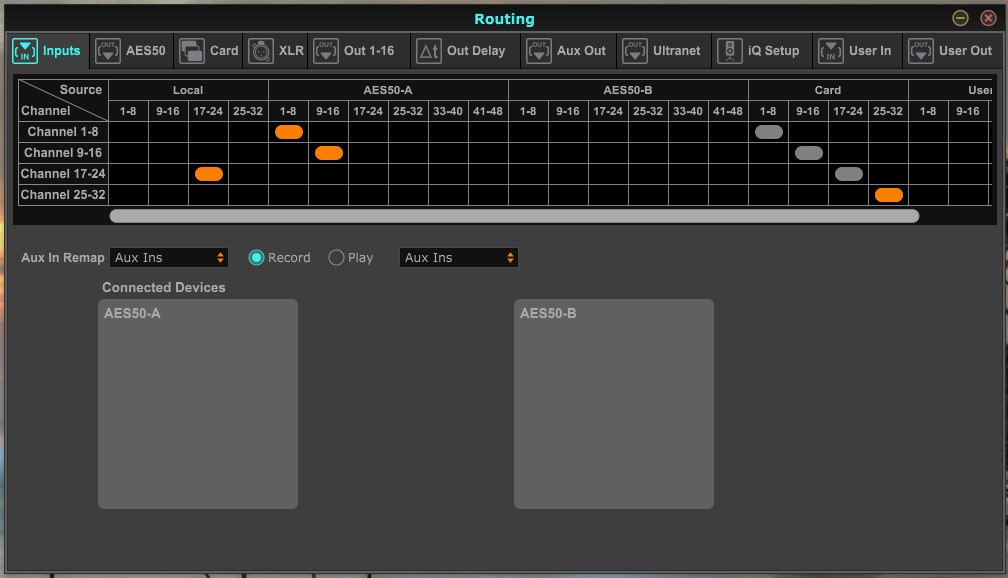Click the AES50-B source header
This screenshot has height=578, width=1008.
coord(628,90)
